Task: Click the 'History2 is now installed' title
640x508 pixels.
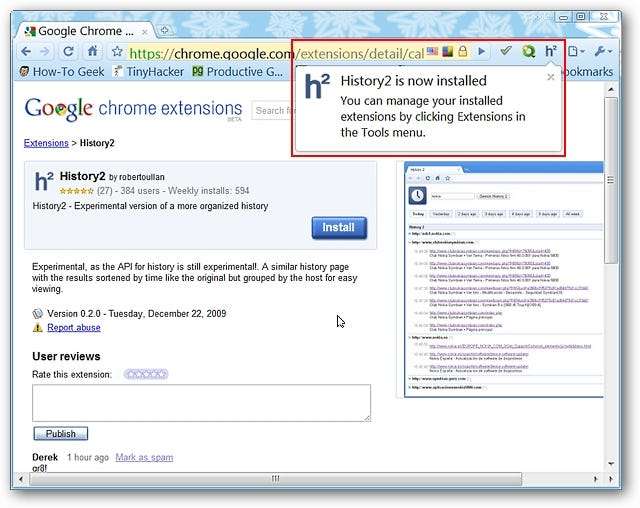Action: point(413,81)
